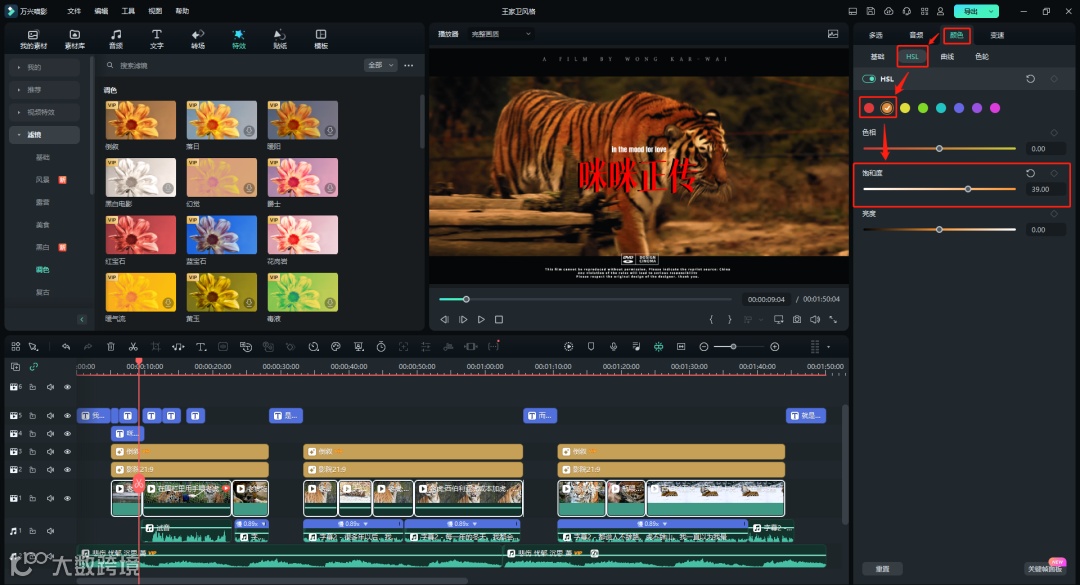1080x585 pixels.
Task: Click the text T tool in timeline toolbar
Action: [x=201, y=347]
